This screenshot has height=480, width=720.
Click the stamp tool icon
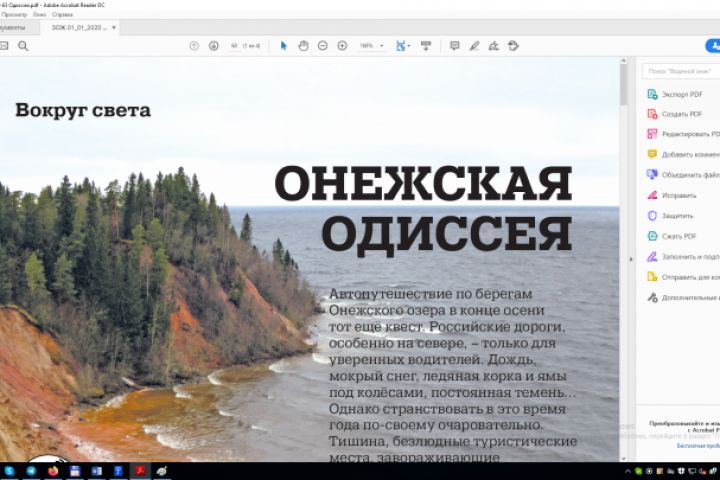point(513,46)
